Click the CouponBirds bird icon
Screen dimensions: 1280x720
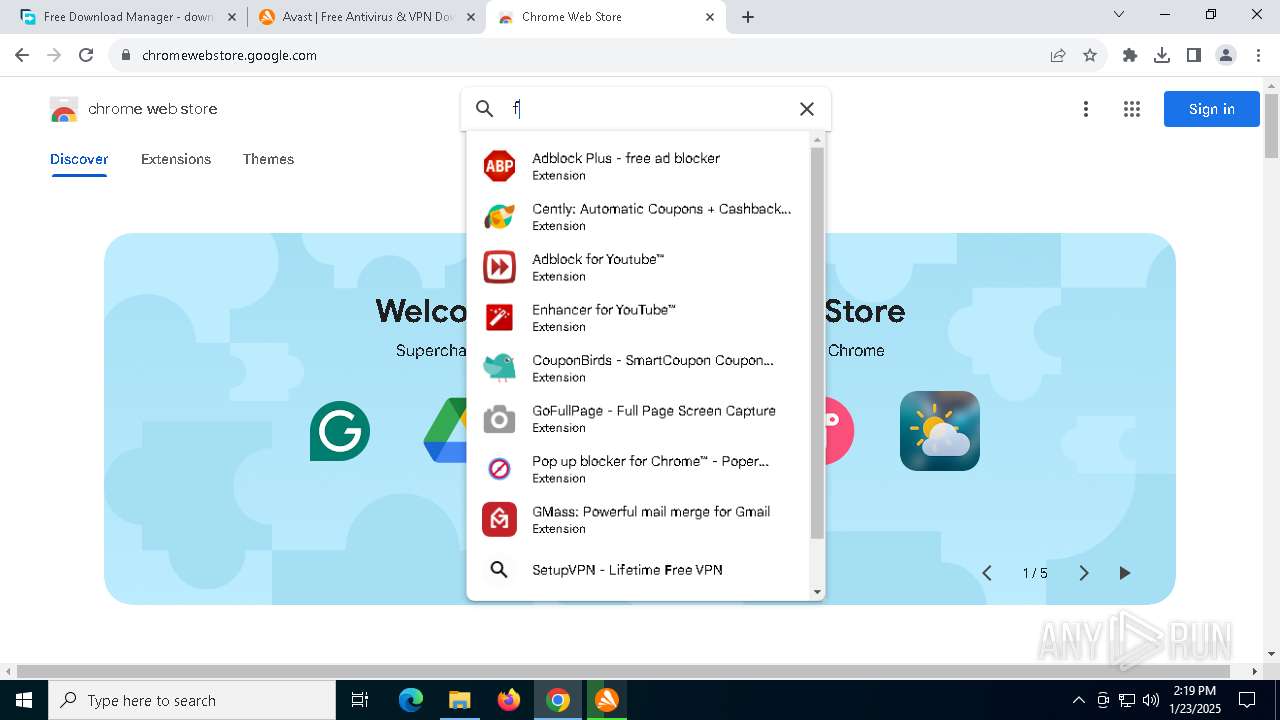pos(499,367)
